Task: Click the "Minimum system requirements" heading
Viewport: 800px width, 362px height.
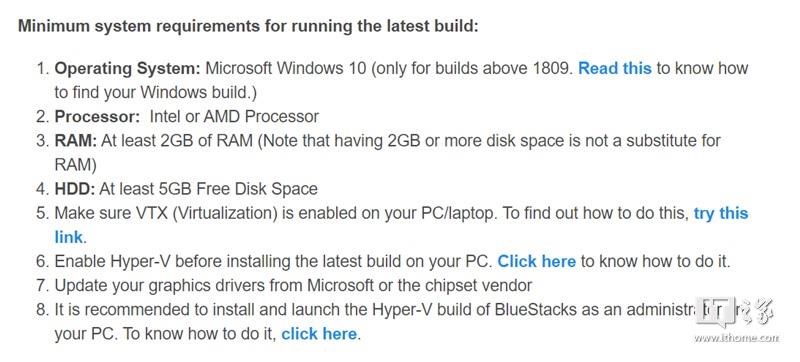Action: [248, 26]
